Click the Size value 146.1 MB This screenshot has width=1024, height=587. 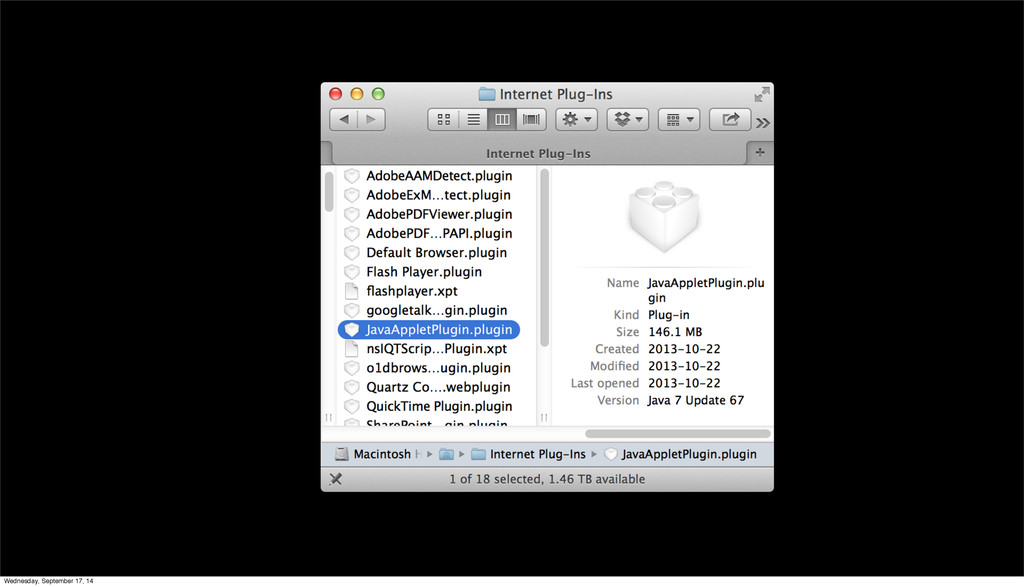(675, 332)
